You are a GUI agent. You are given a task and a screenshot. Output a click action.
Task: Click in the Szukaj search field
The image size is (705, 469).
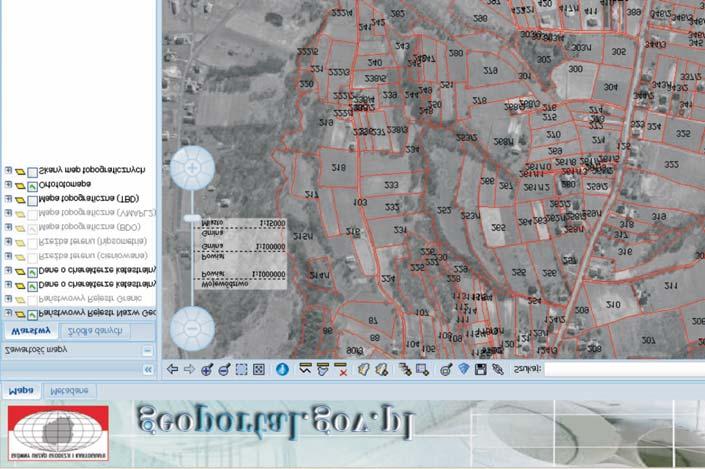pos(625,370)
